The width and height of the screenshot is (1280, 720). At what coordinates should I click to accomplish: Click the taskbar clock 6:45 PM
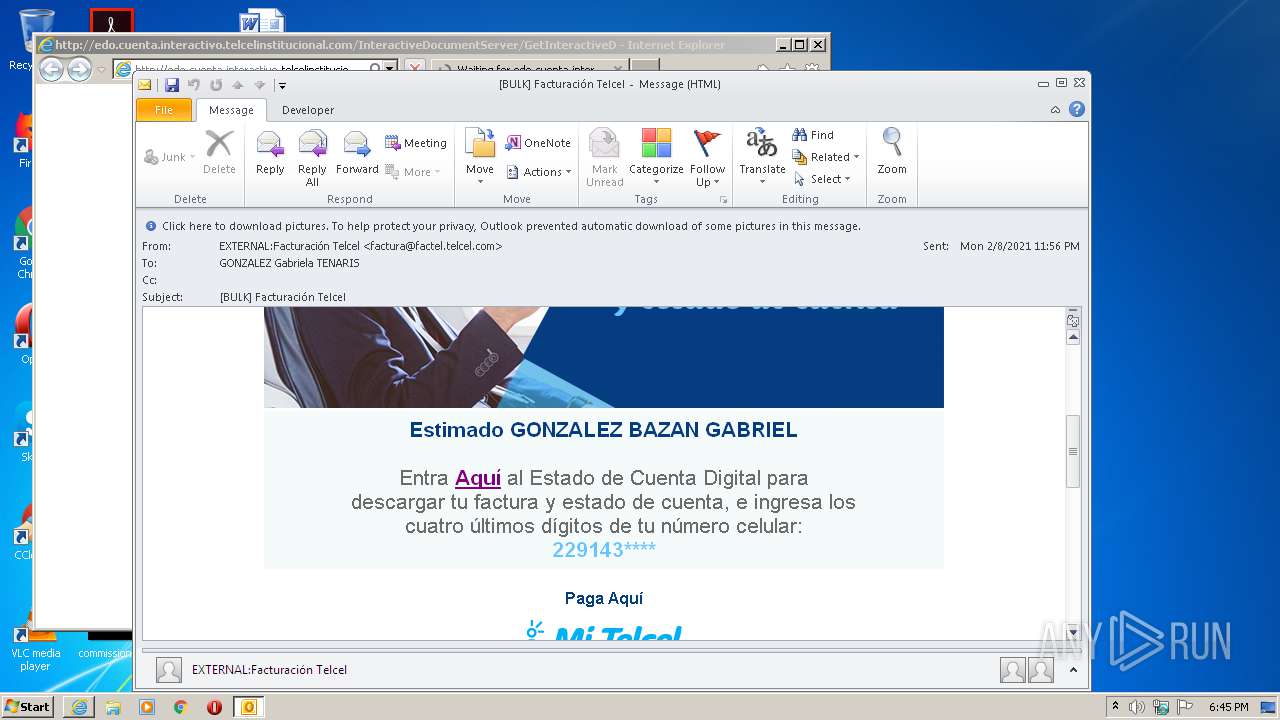(1228, 707)
